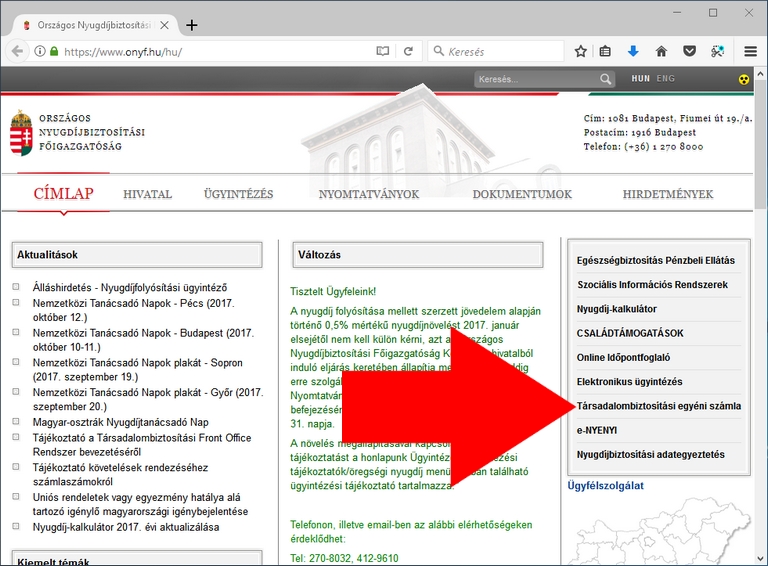Open the Firefox hamburger menu
Image resolution: width=768 pixels, height=566 pixels.
point(750,51)
